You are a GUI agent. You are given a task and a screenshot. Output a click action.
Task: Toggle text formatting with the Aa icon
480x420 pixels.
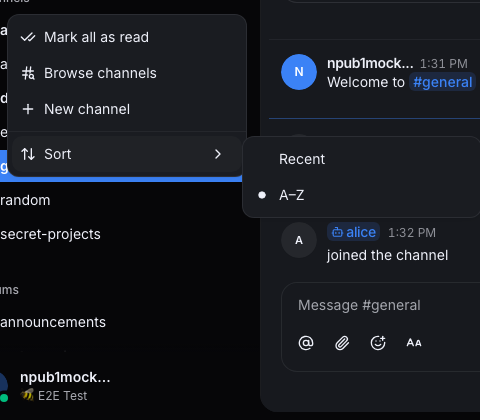(414, 343)
